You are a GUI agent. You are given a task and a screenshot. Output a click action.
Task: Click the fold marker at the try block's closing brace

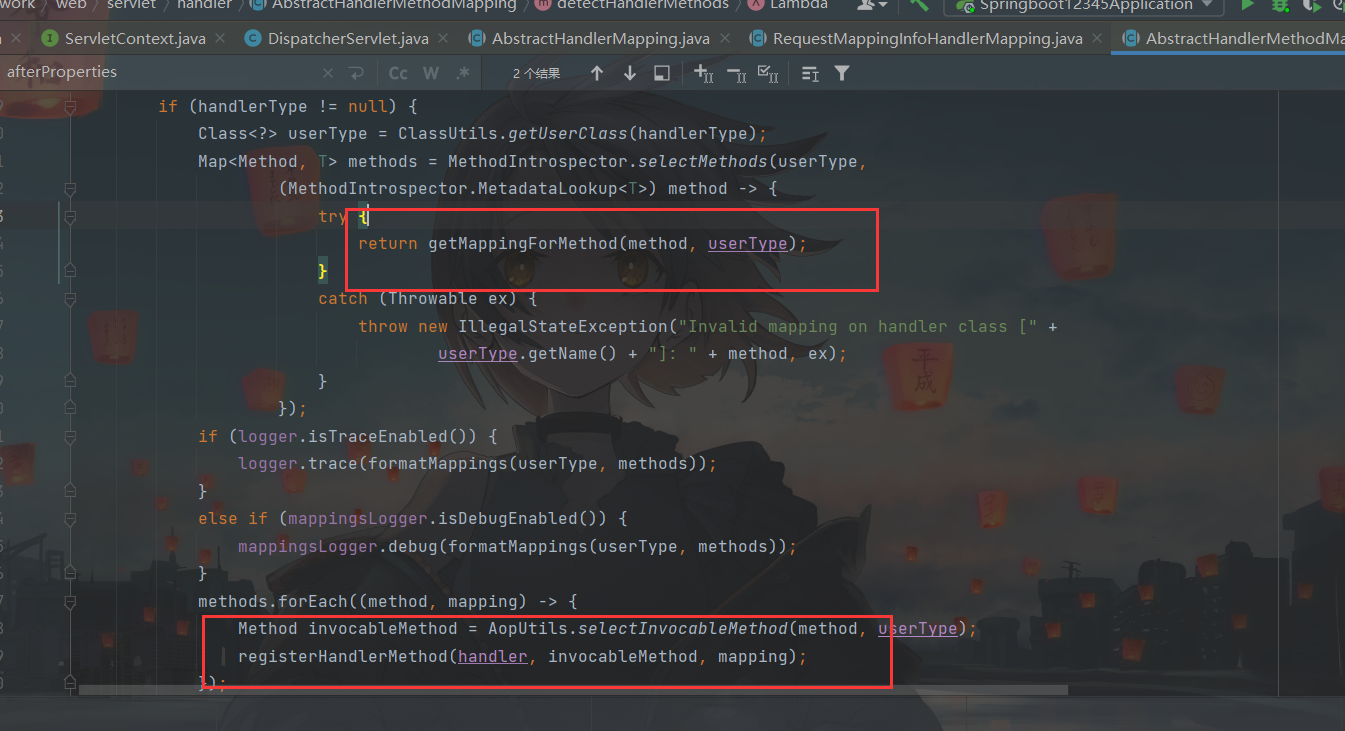70,271
